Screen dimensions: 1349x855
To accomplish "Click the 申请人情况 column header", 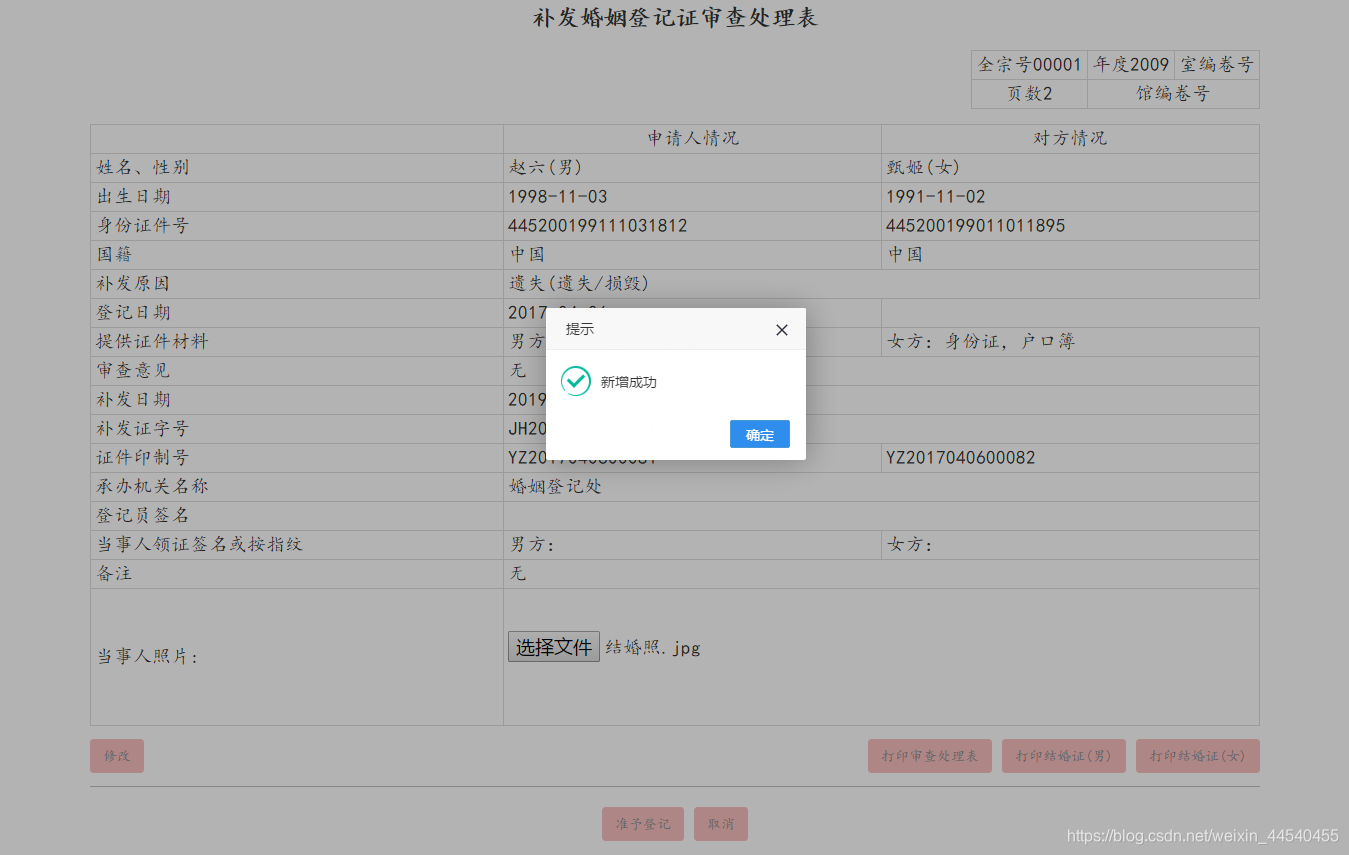I will pos(693,138).
